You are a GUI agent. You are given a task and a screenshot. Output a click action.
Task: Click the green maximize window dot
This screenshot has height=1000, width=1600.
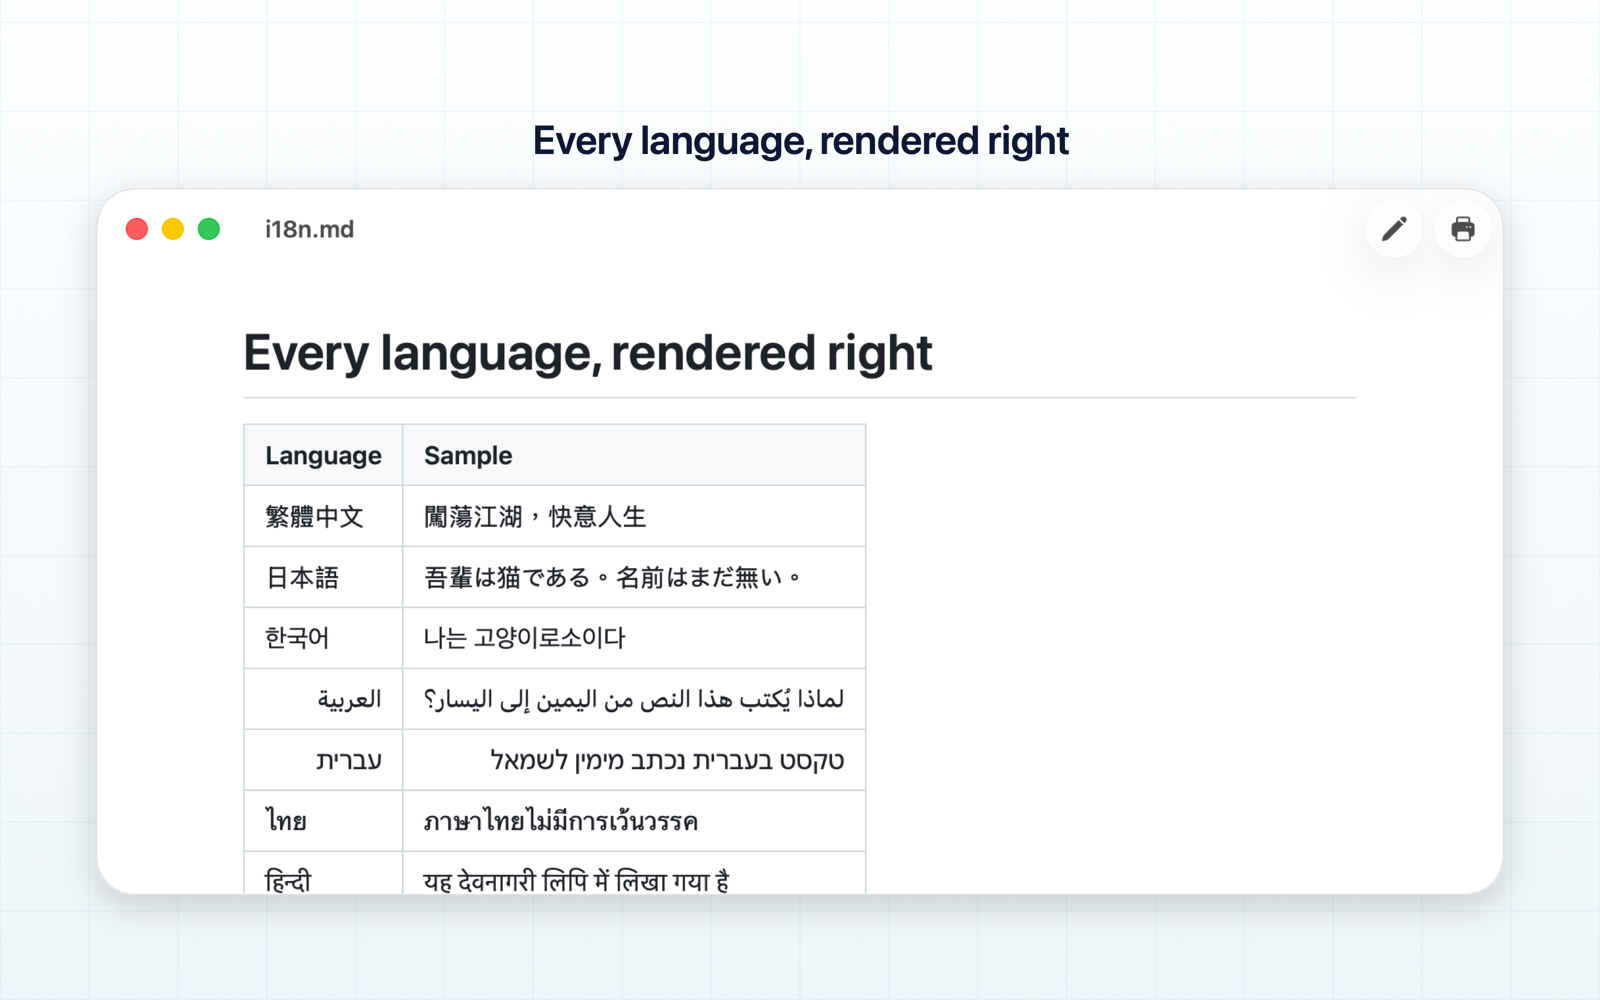pos(209,229)
